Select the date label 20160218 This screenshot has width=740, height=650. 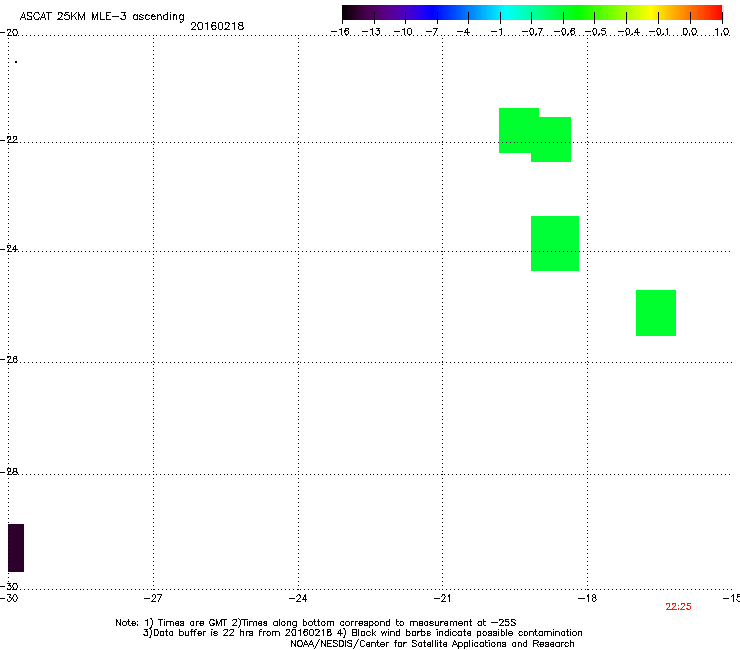[x=217, y=26]
